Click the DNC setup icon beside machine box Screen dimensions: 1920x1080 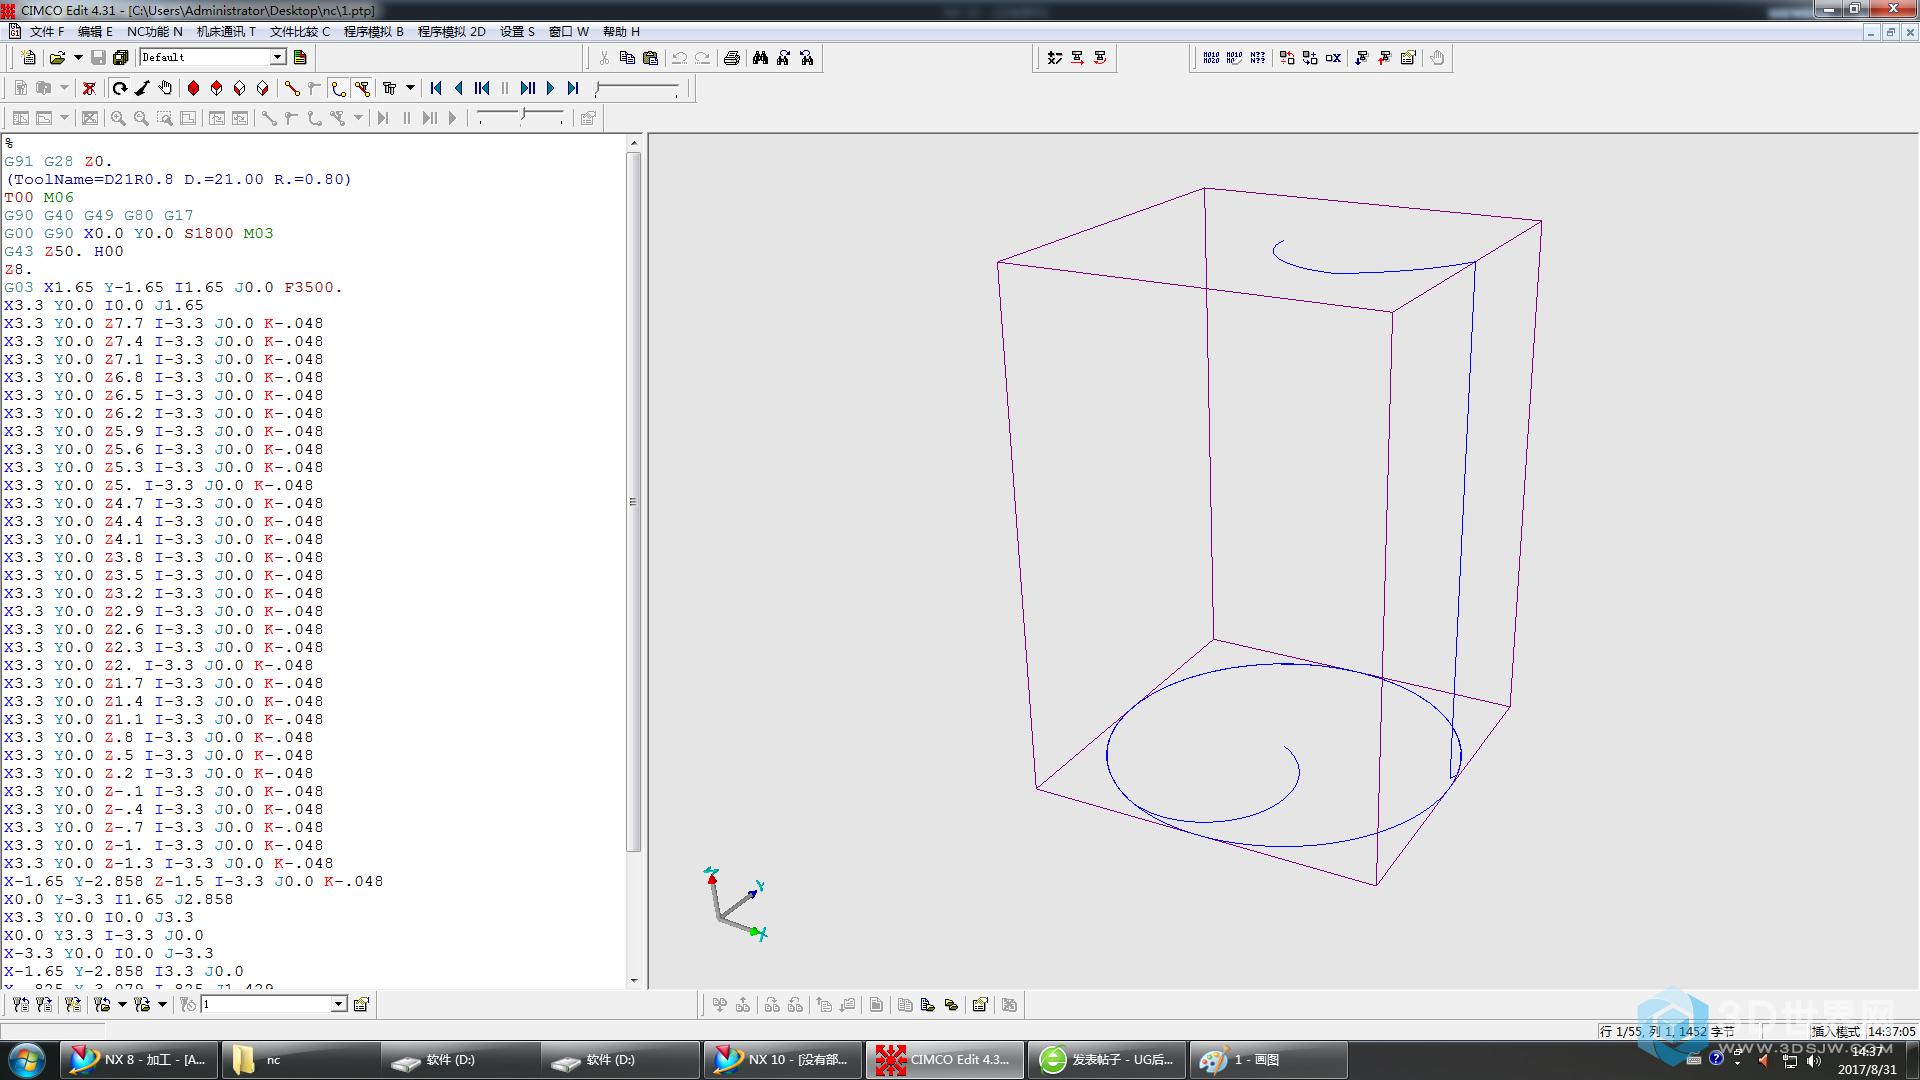pyautogui.click(x=361, y=1004)
